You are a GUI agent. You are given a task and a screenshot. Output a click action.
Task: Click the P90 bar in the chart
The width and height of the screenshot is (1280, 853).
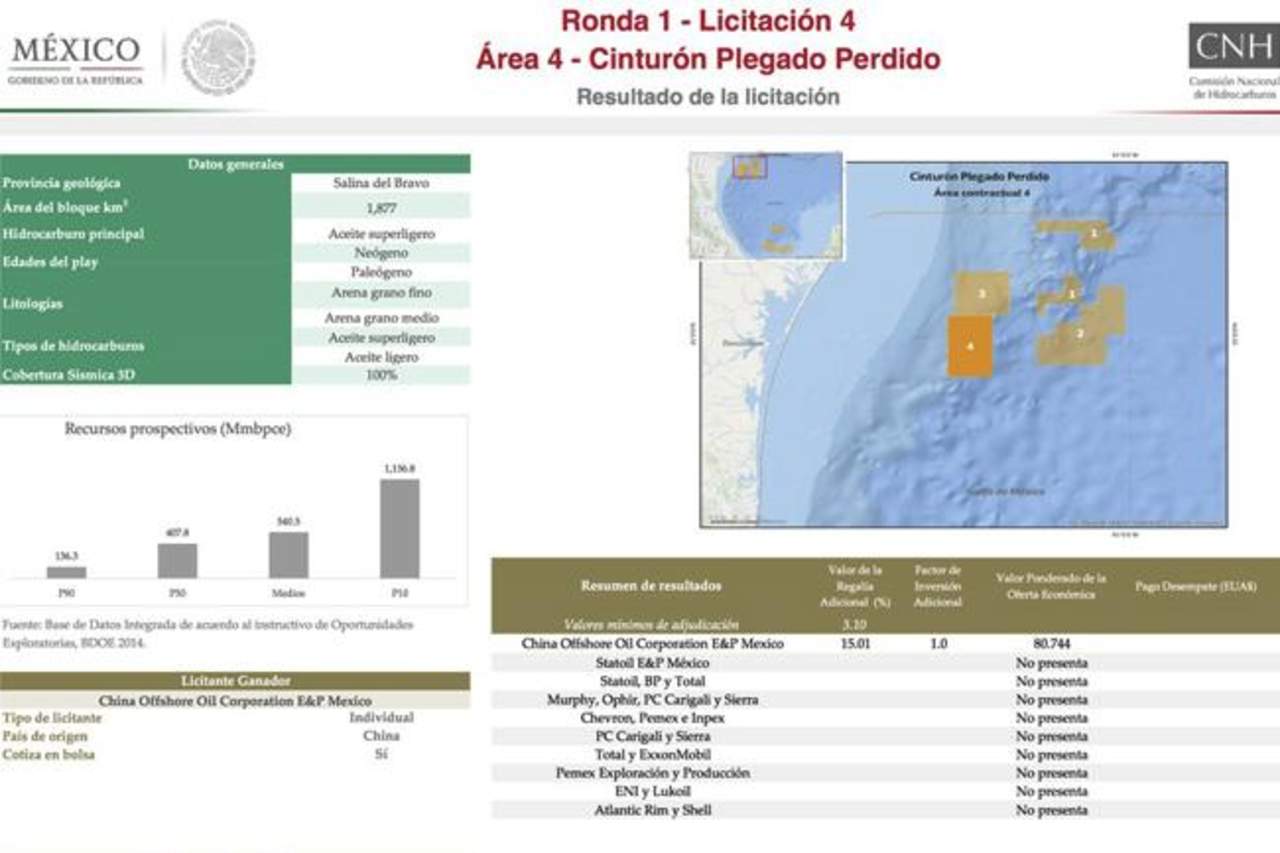[67, 572]
